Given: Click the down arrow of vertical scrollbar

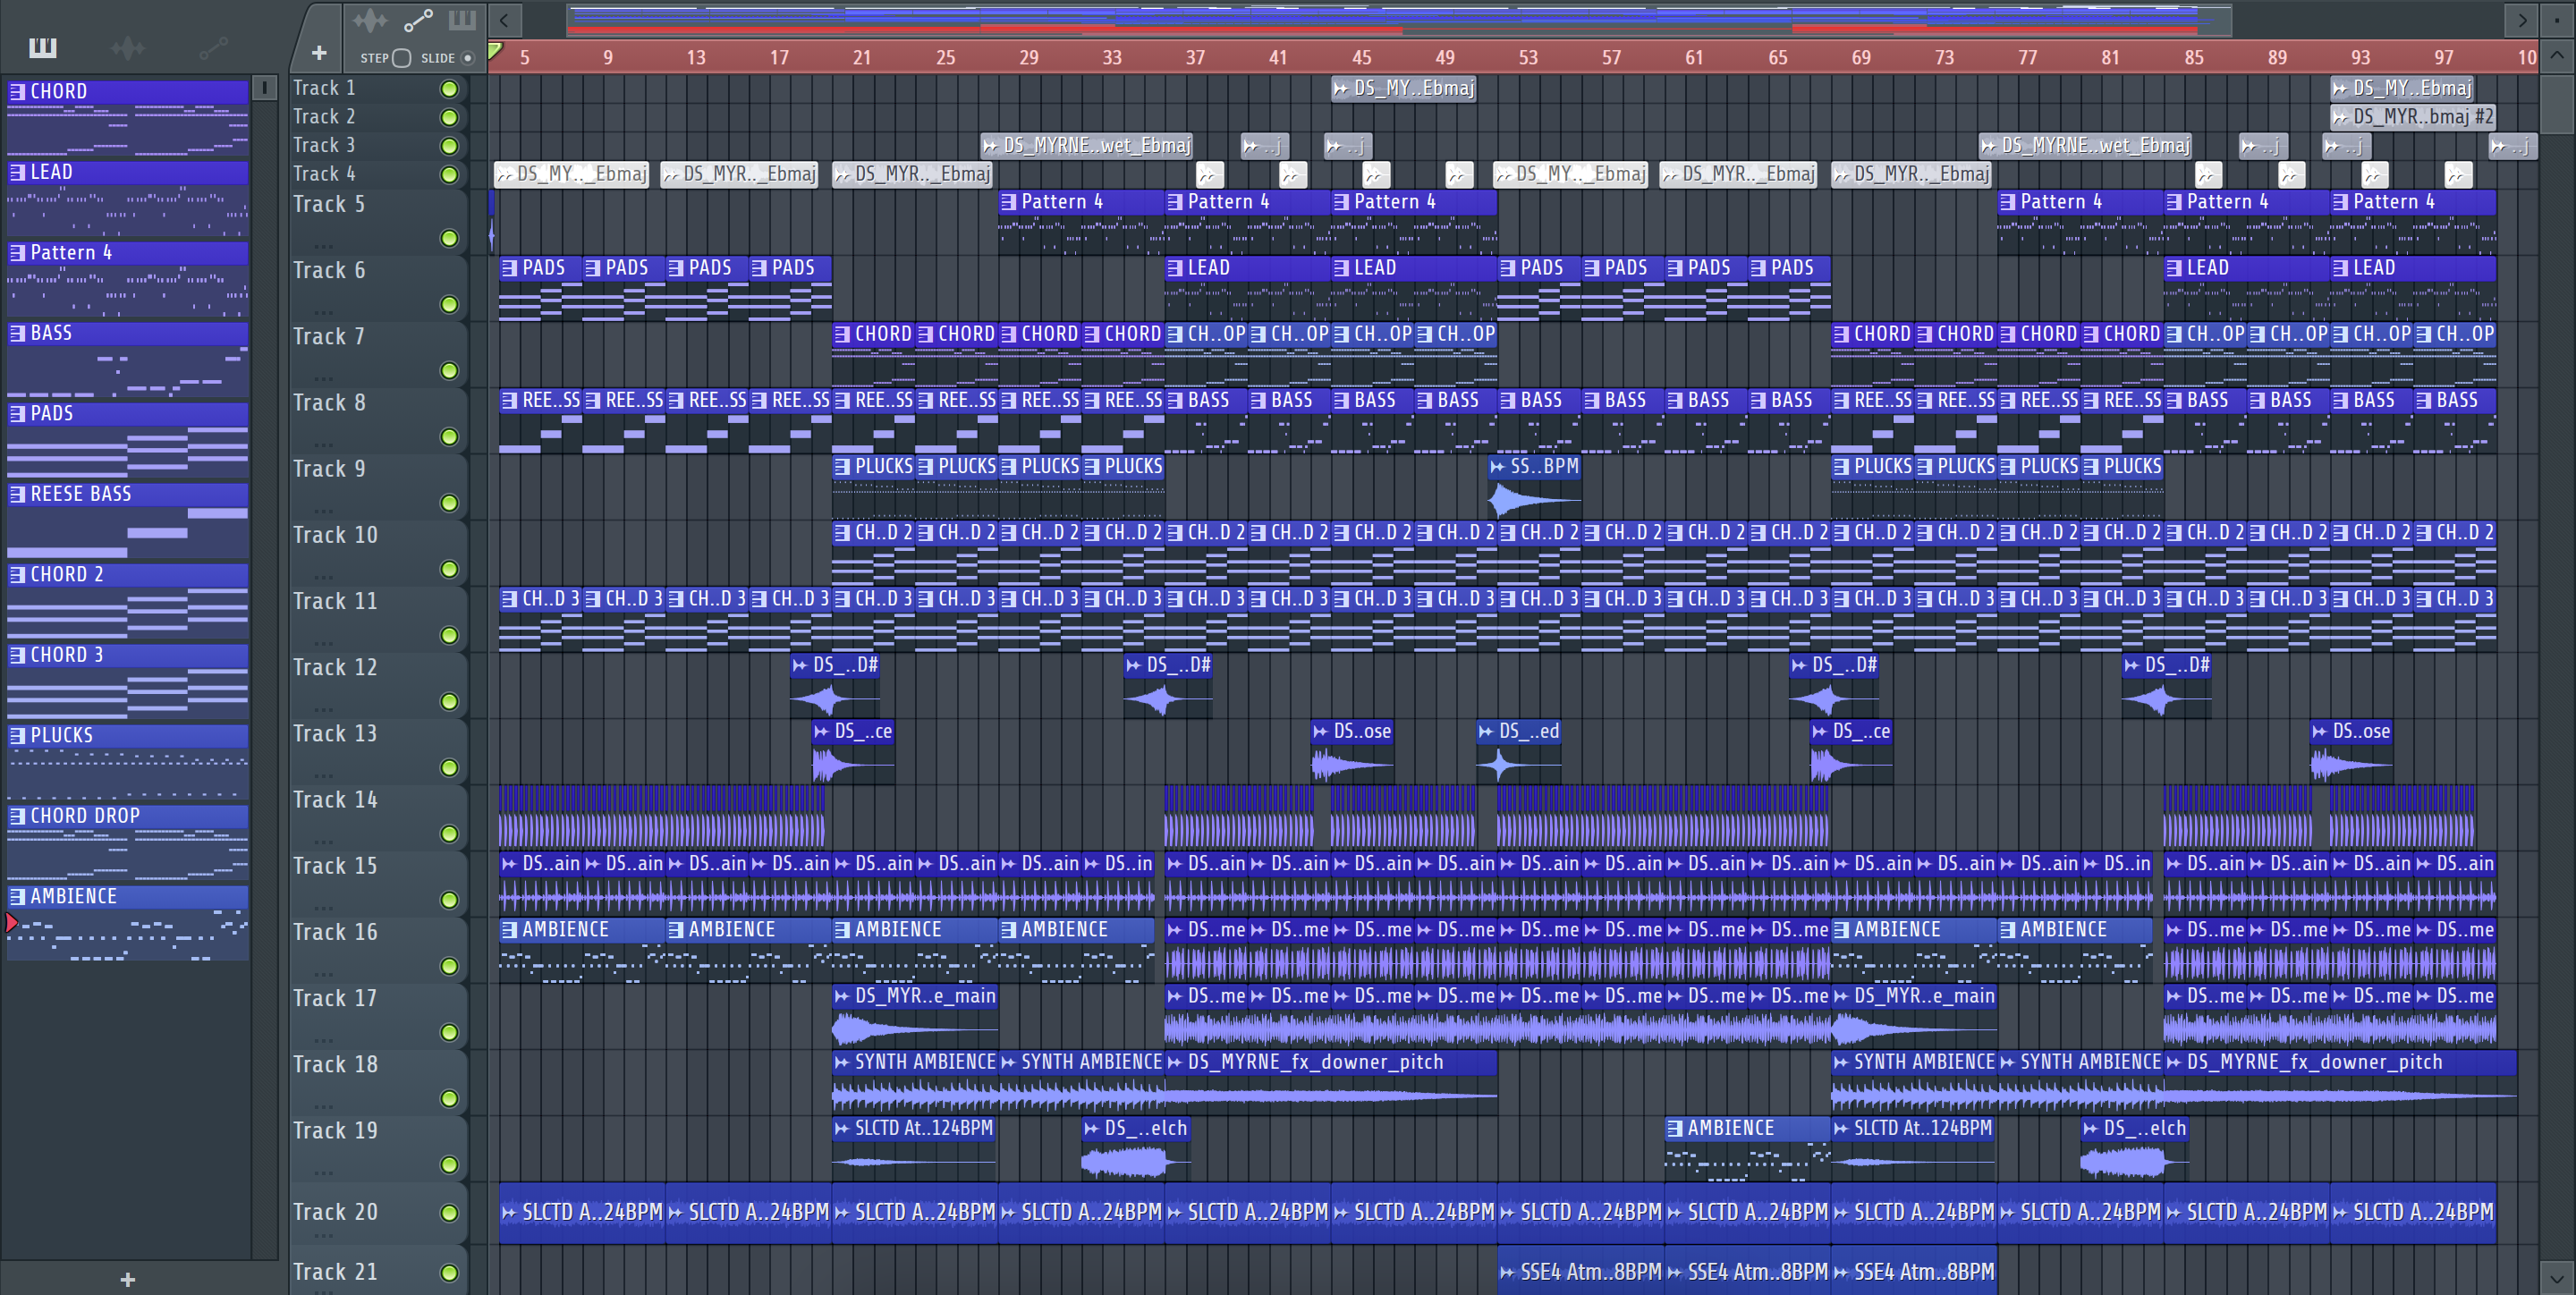Looking at the screenshot, I should coord(2556,1277).
